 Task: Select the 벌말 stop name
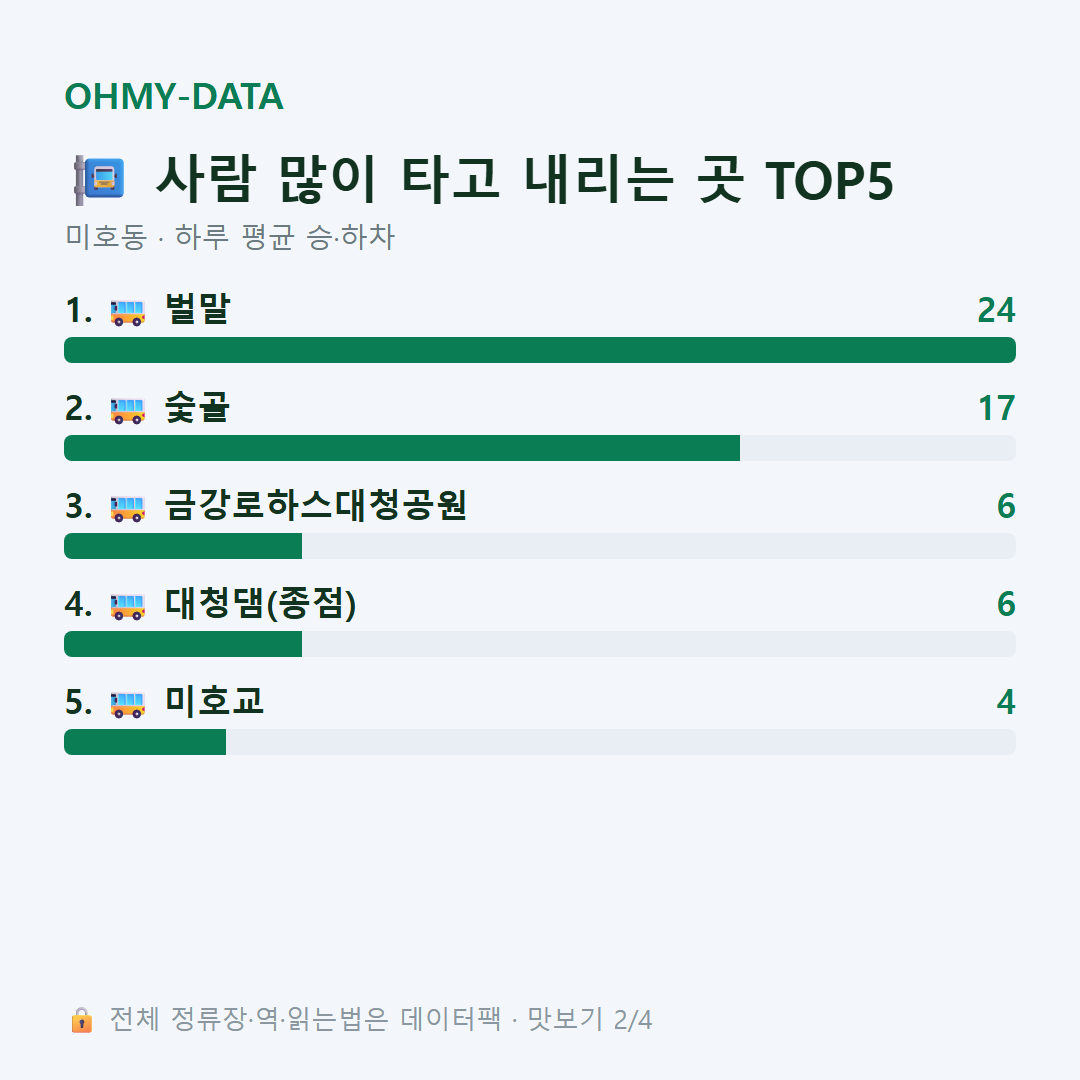[197, 309]
